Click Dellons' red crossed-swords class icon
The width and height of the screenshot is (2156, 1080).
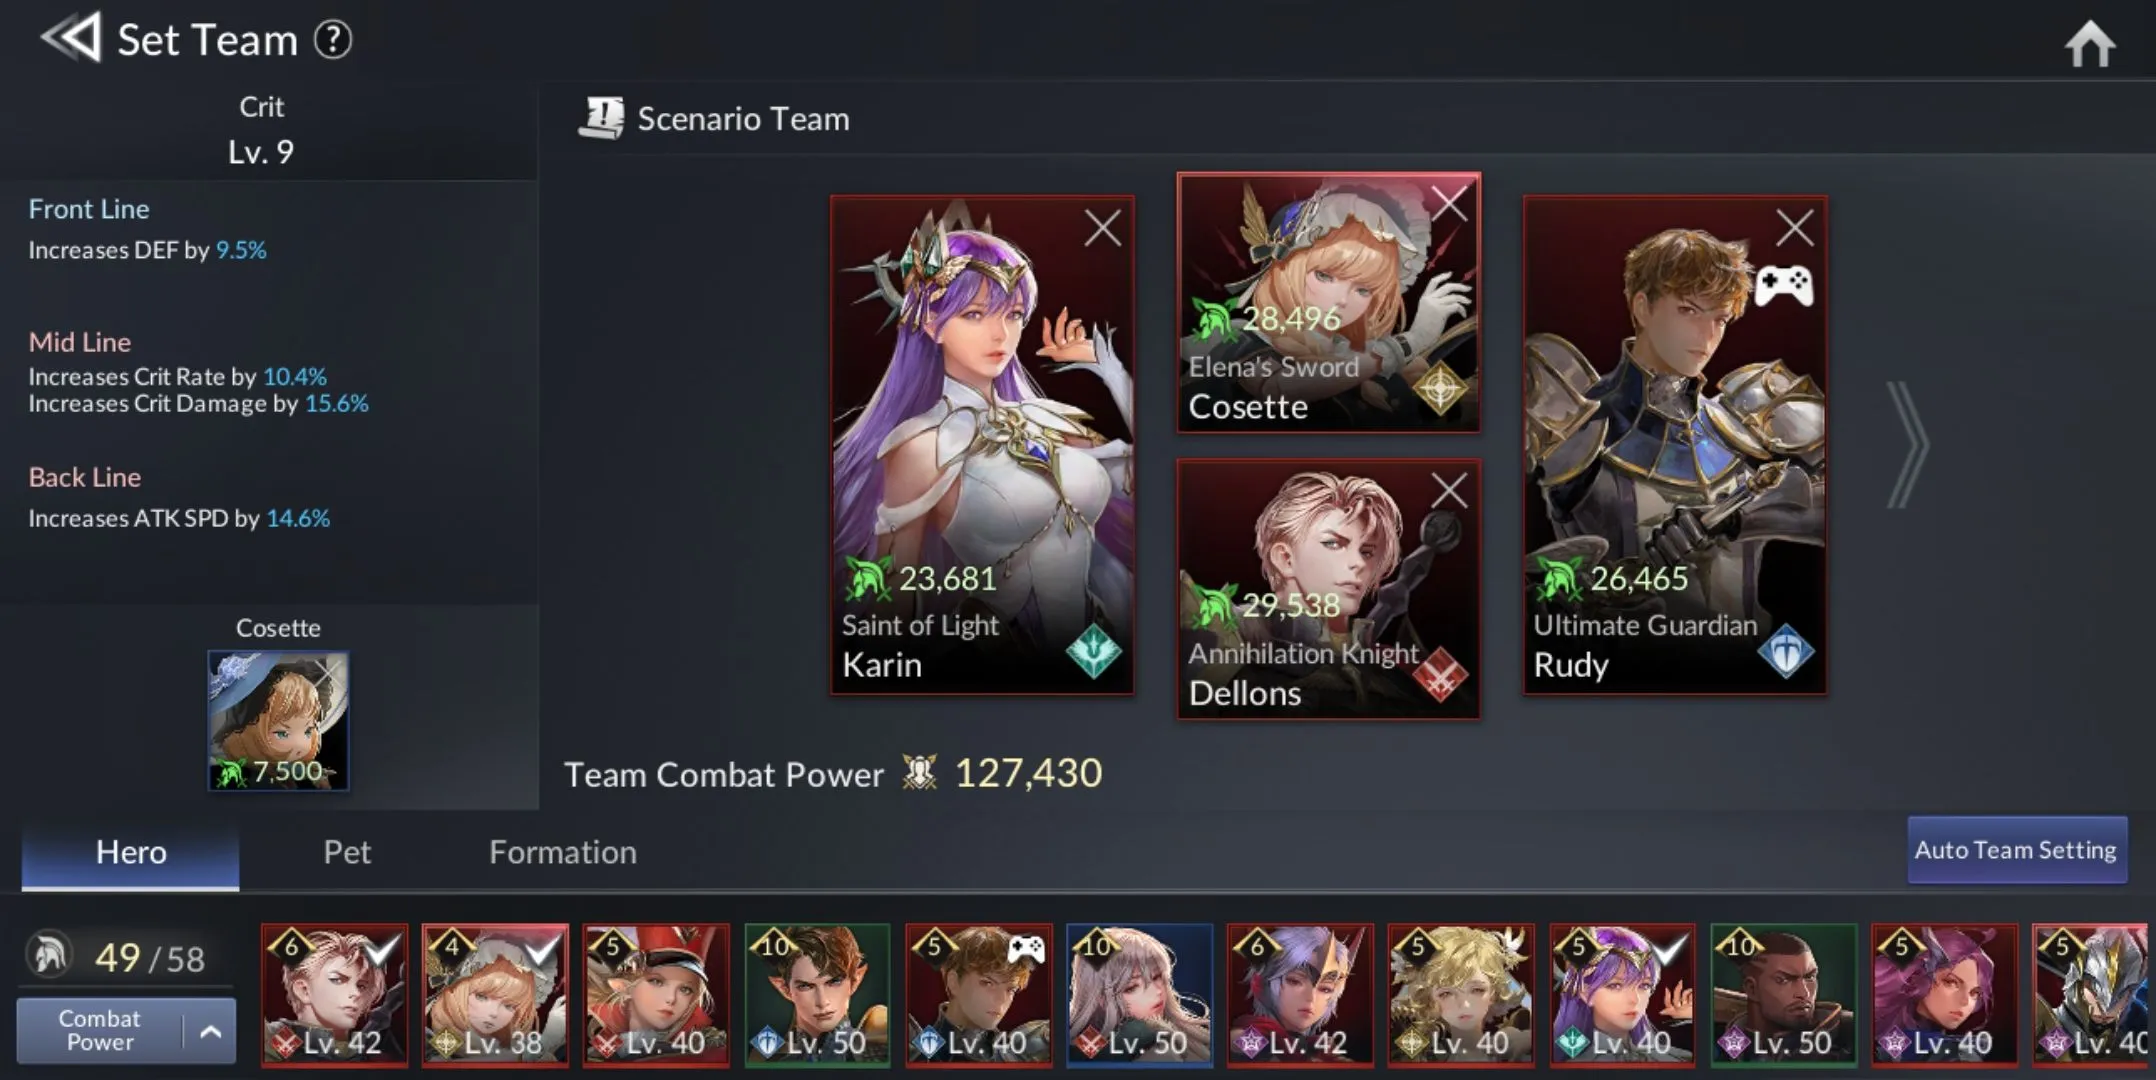(1440, 675)
